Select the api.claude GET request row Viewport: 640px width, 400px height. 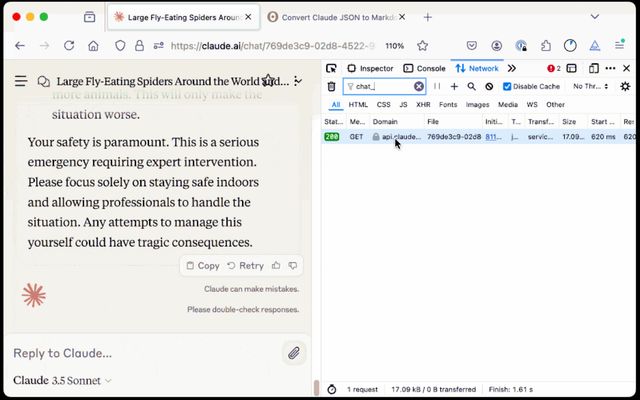478,137
